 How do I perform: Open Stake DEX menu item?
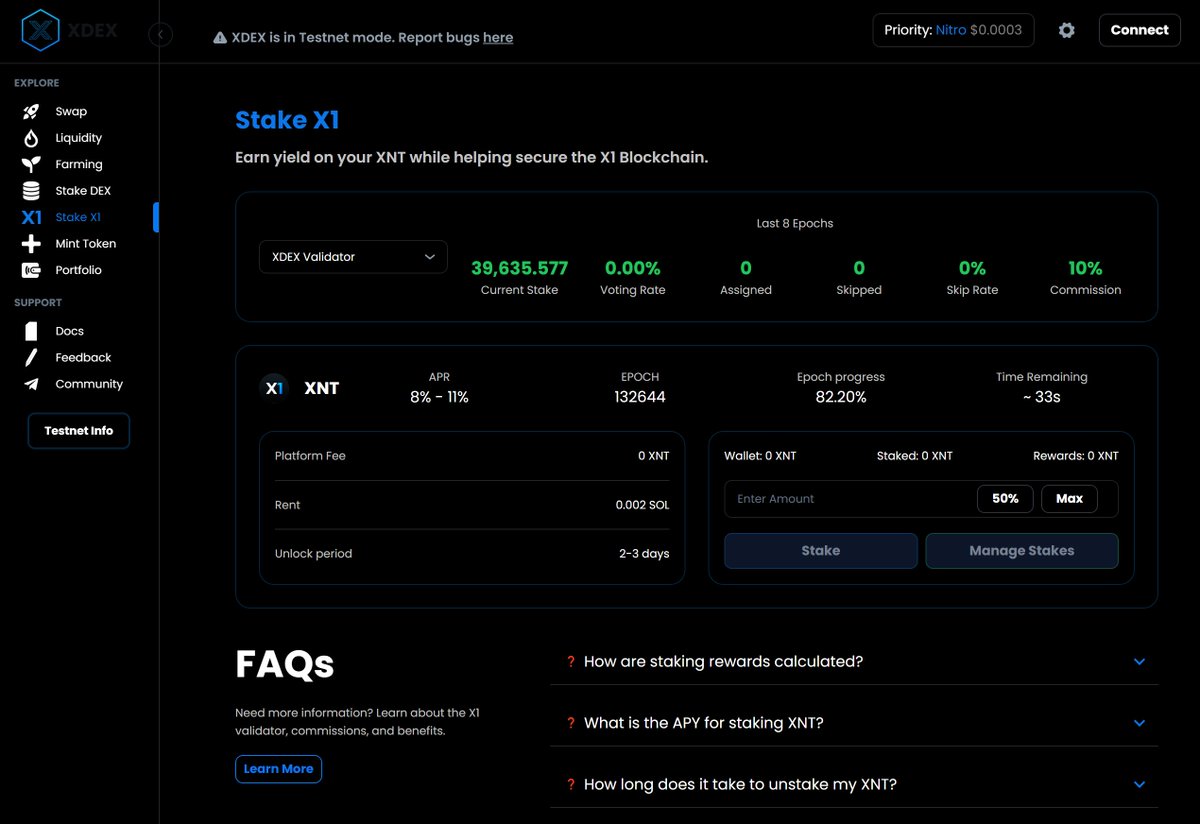click(83, 191)
